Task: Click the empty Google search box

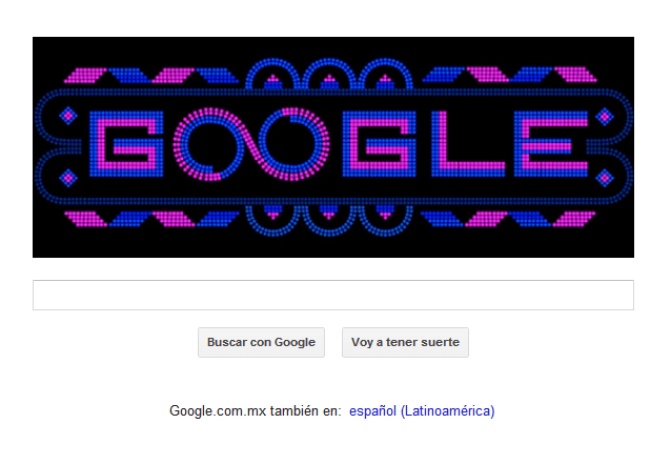Action: [333, 295]
